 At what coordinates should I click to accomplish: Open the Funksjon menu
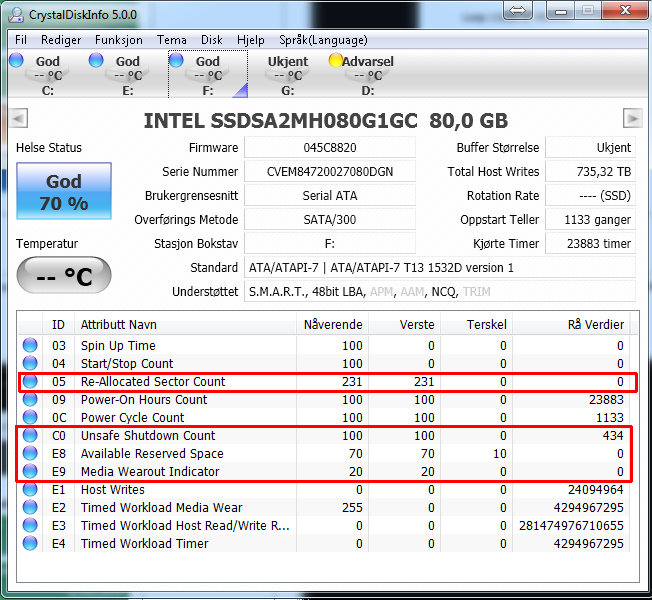(x=119, y=40)
